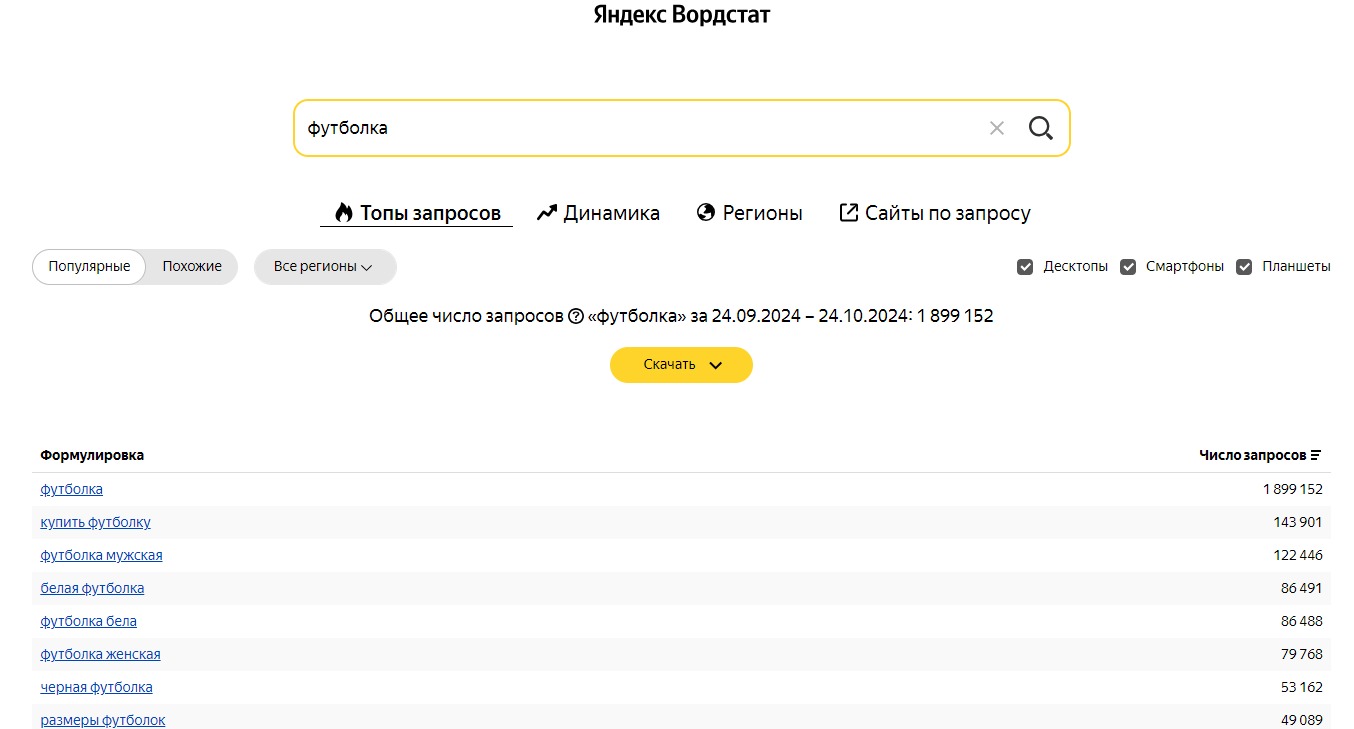
Task: Open the купить футболку query link
Action: tap(96, 522)
